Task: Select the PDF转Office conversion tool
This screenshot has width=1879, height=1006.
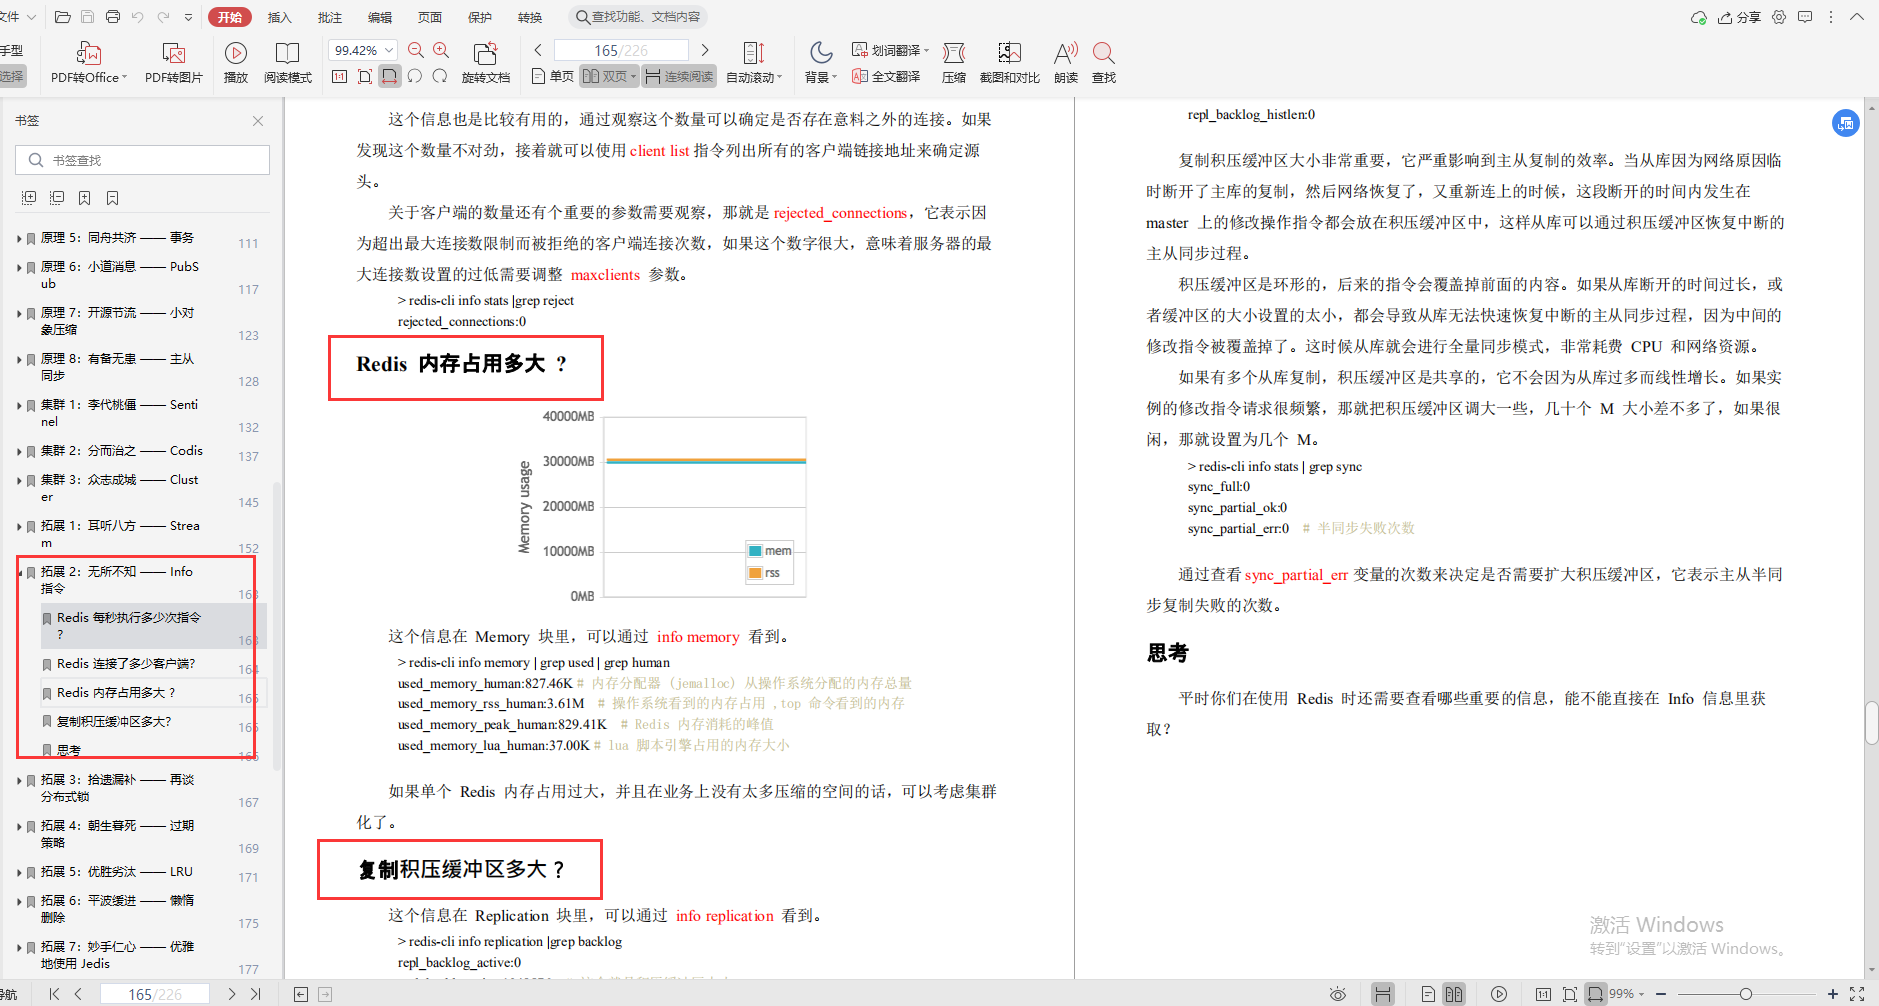Action: click(x=87, y=62)
